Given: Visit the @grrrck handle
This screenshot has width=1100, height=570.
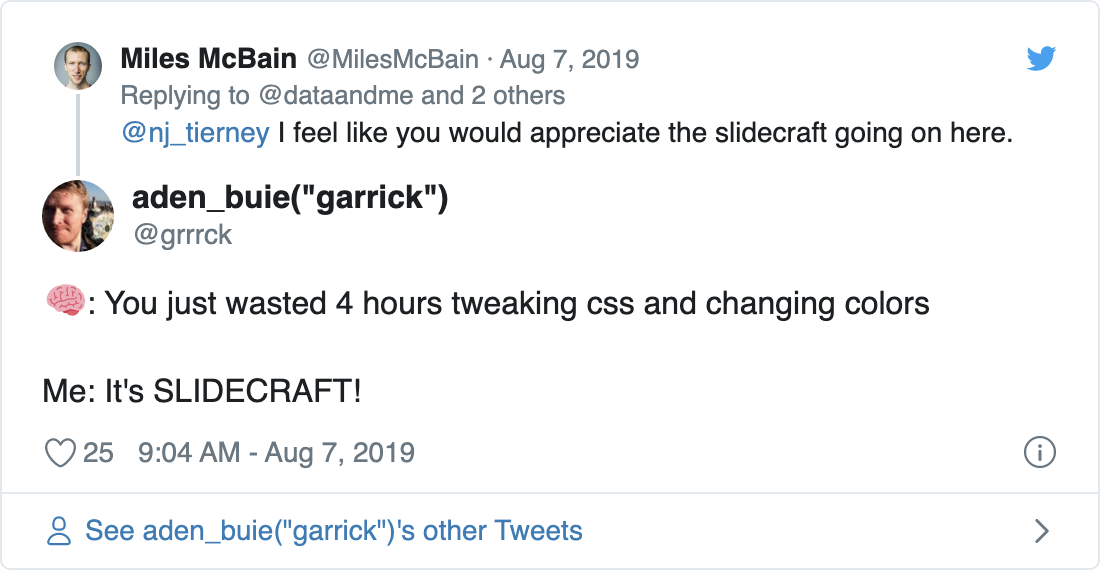Looking at the screenshot, I should 182,234.
